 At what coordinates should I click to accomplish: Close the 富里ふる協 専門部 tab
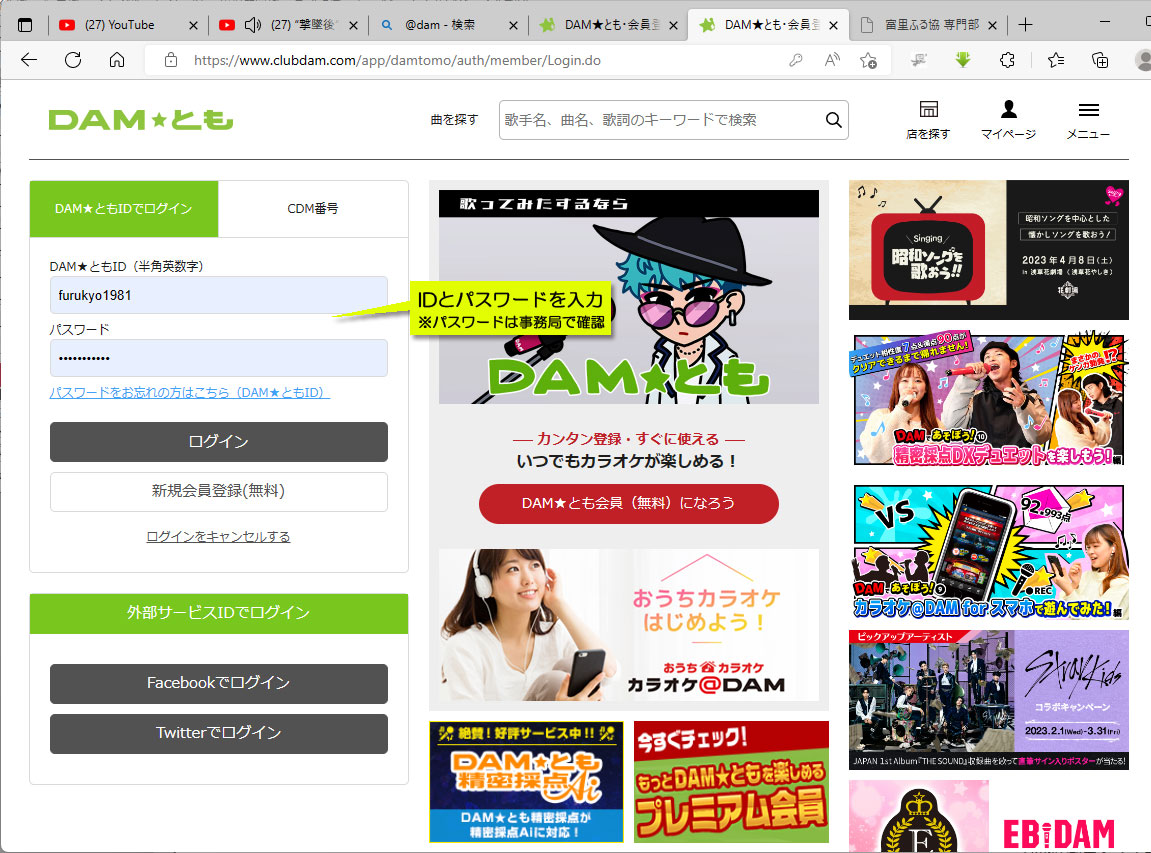point(992,25)
